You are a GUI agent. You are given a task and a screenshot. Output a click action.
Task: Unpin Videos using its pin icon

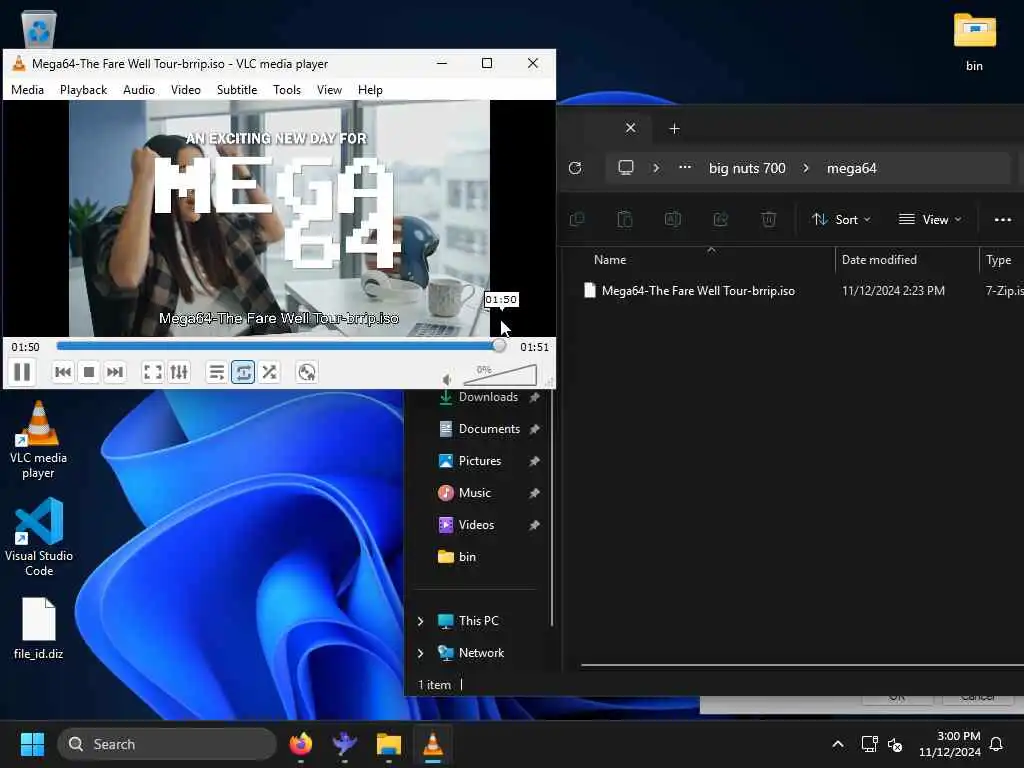pos(534,525)
